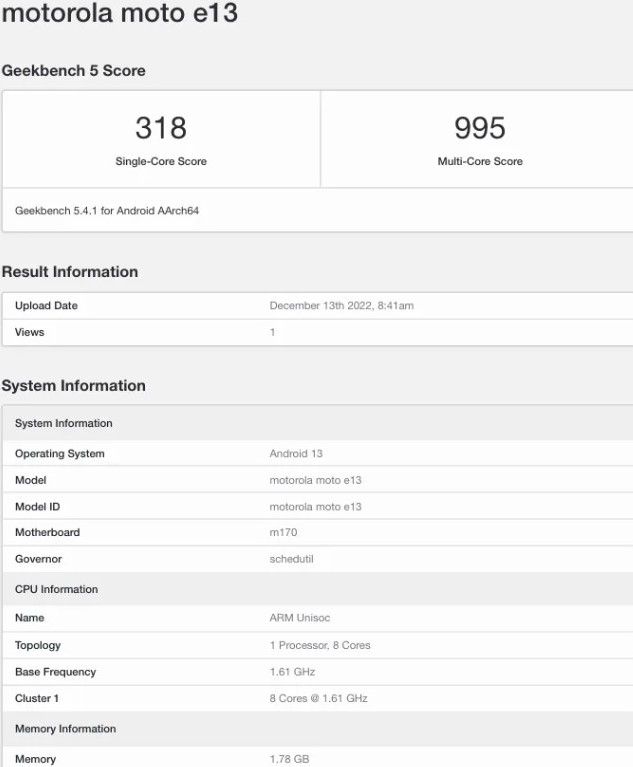Click the 'Motherboard' row label

point(47,532)
